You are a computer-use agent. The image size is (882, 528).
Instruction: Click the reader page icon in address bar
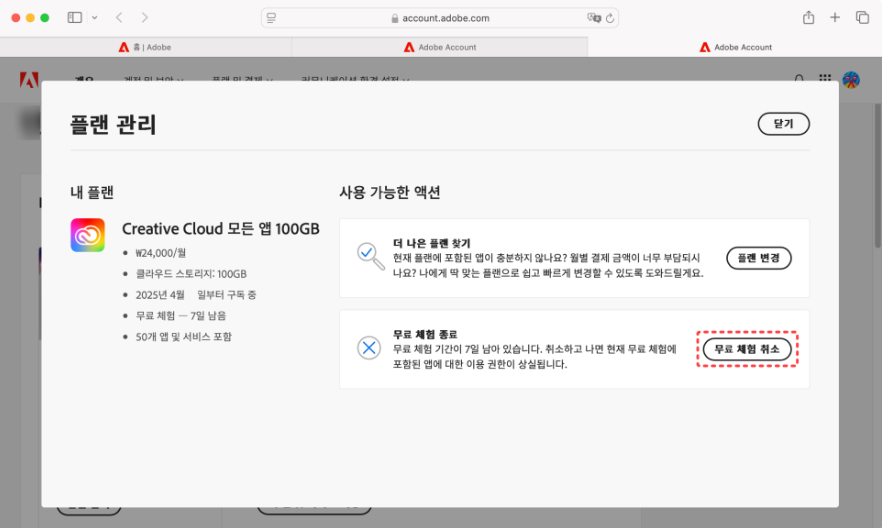click(x=271, y=18)
